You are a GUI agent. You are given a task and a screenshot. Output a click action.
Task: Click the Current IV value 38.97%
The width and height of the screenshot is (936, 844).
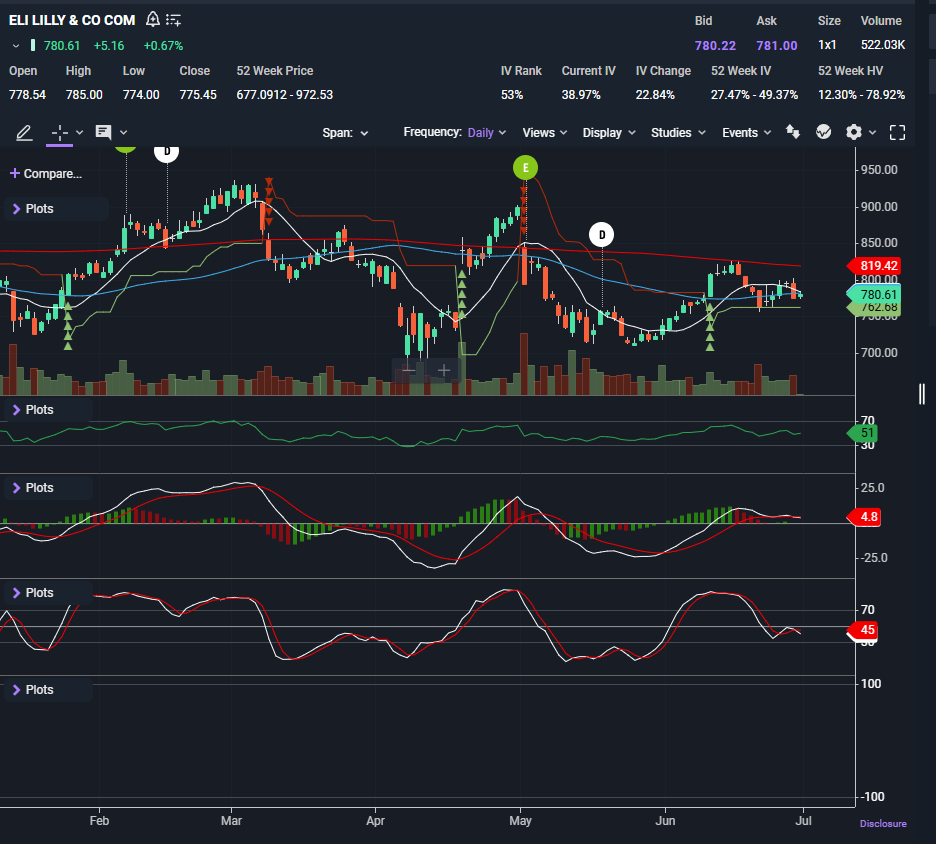tap(581, 95)
